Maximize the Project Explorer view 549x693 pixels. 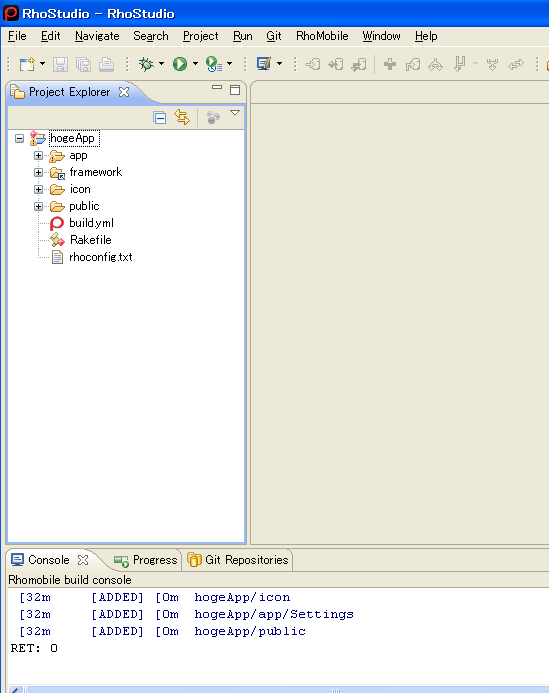(235, 90)
